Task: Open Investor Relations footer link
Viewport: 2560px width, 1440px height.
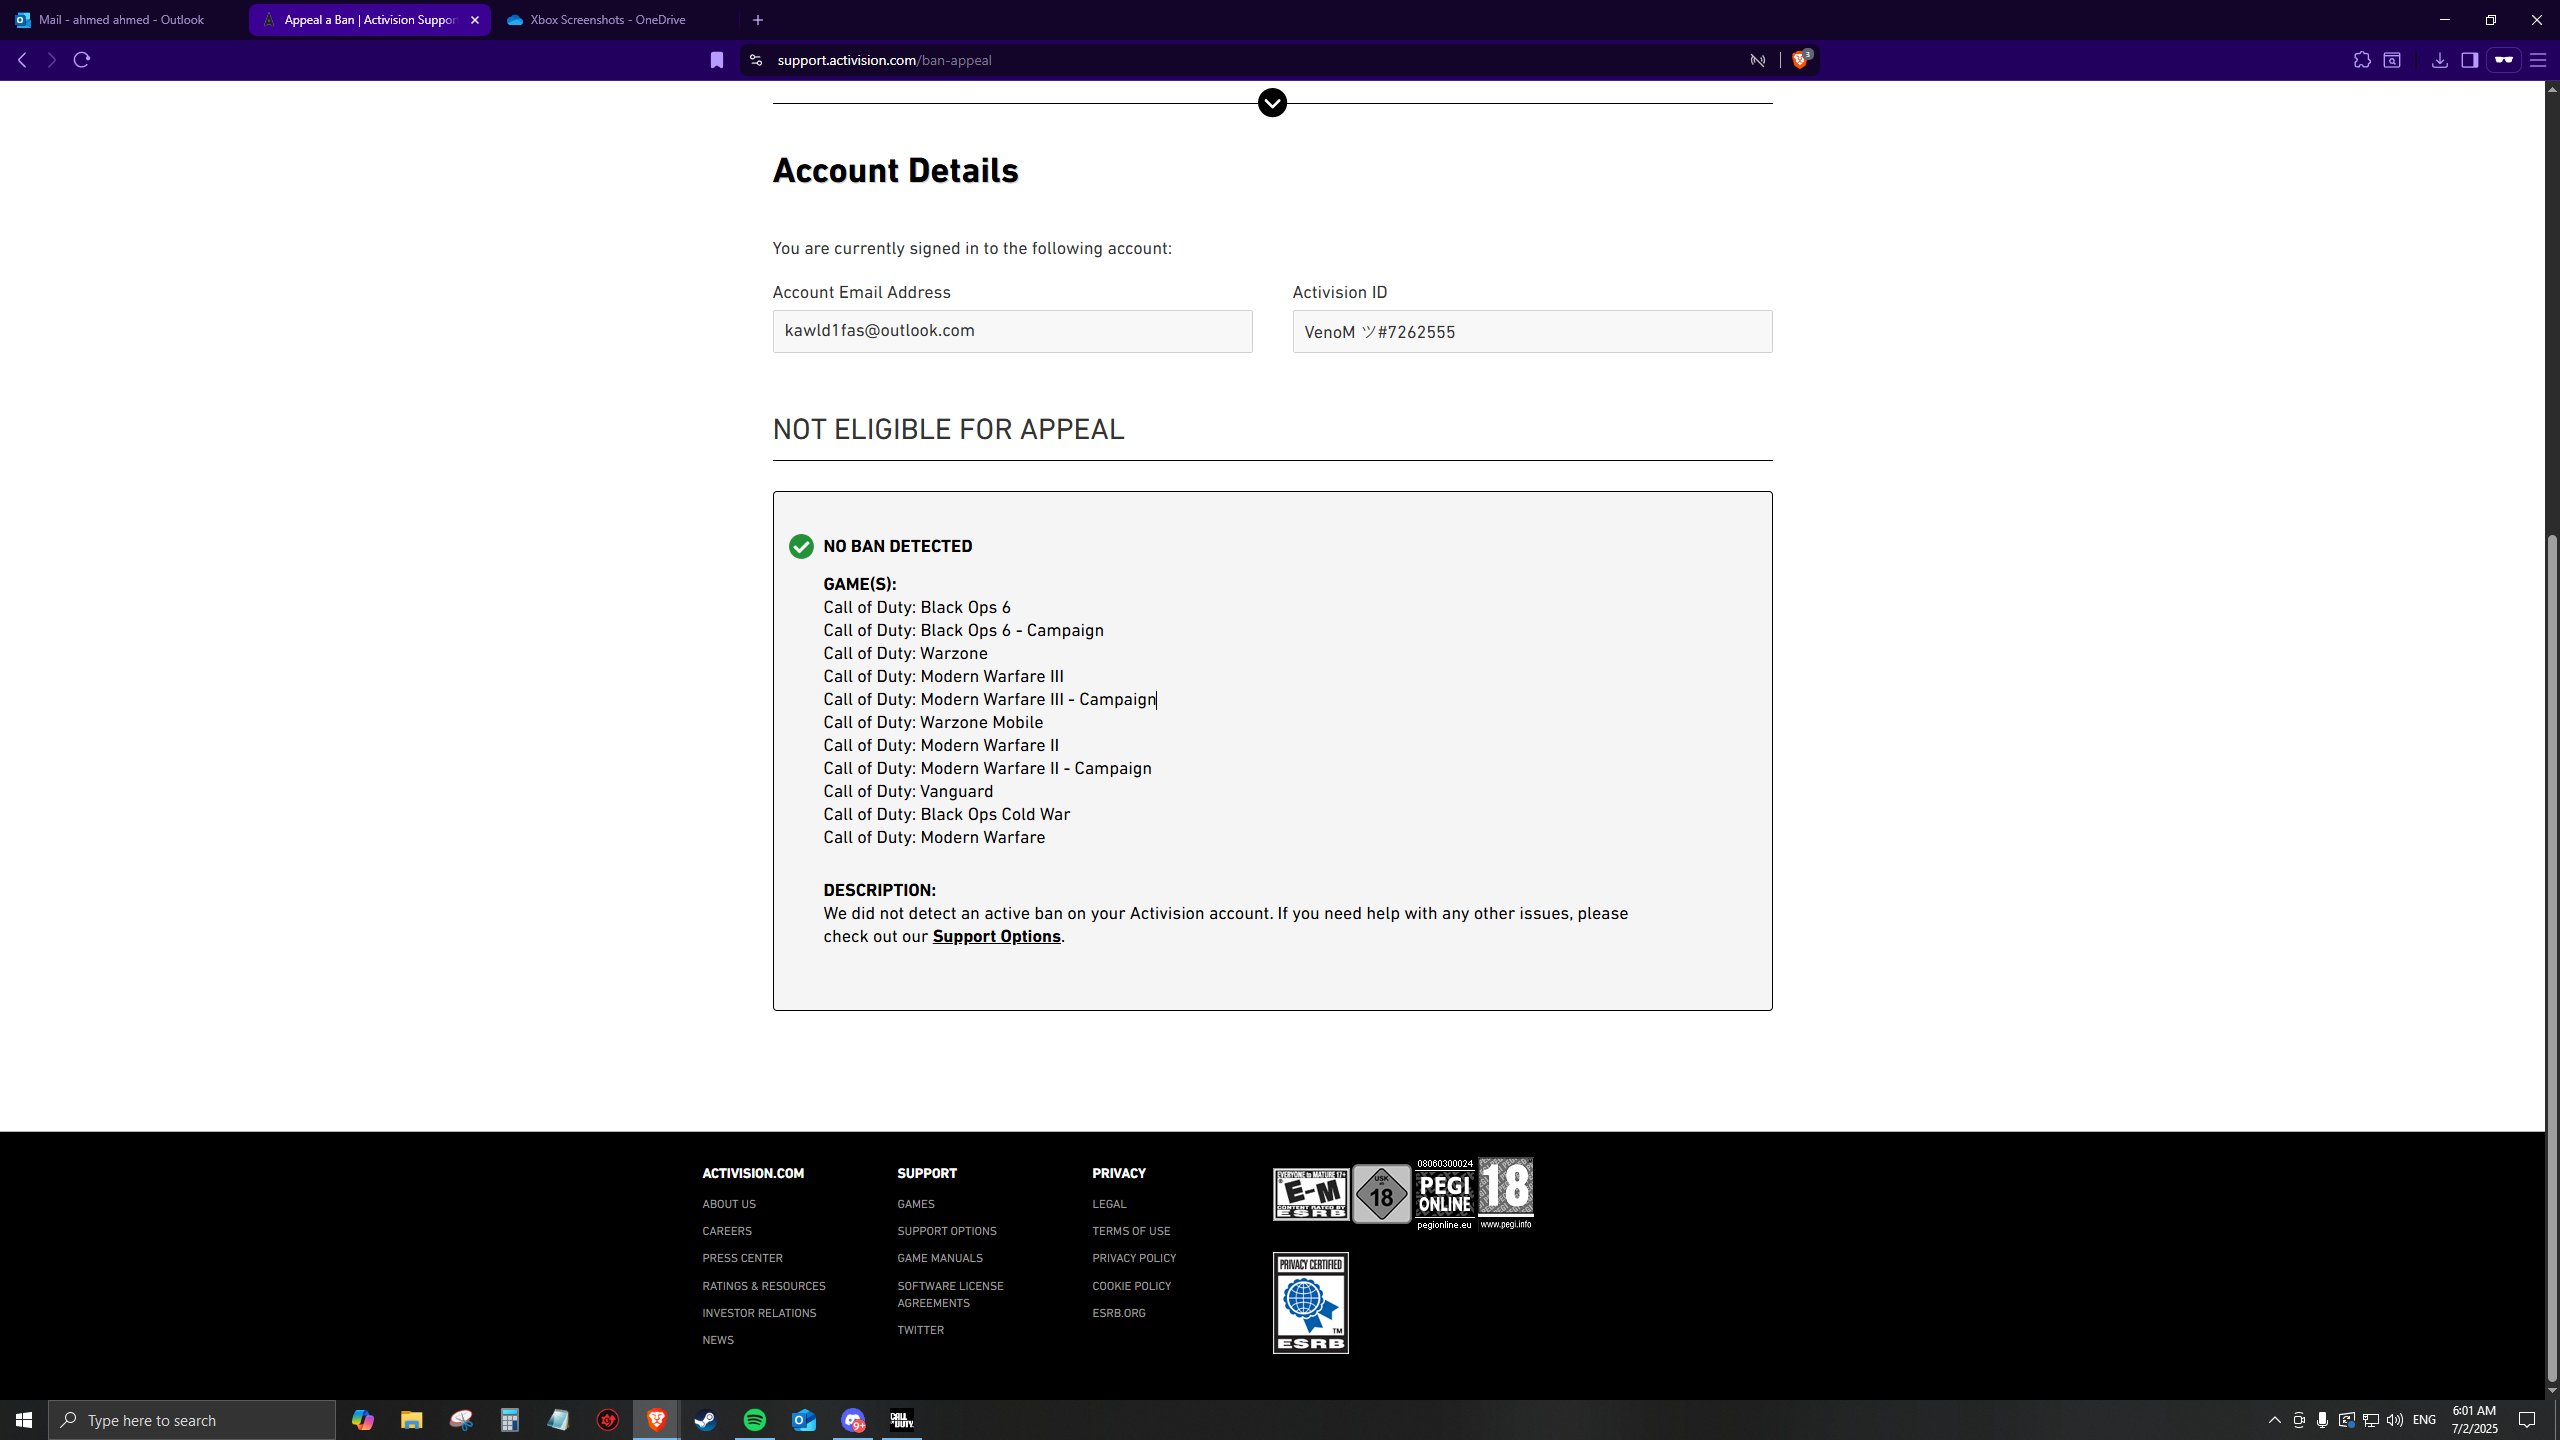Action: 759,1313
